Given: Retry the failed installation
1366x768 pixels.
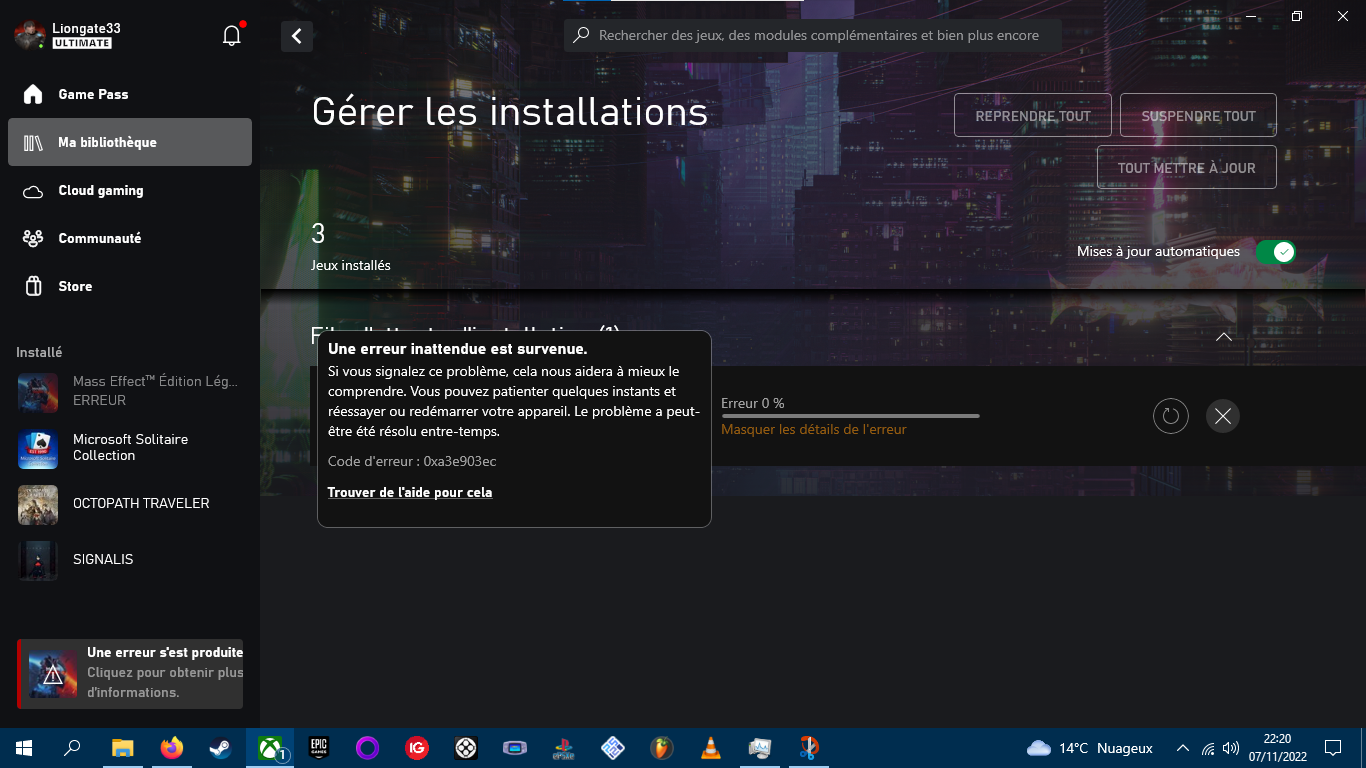Looking at the screenshot, I should pos(1171,416).
